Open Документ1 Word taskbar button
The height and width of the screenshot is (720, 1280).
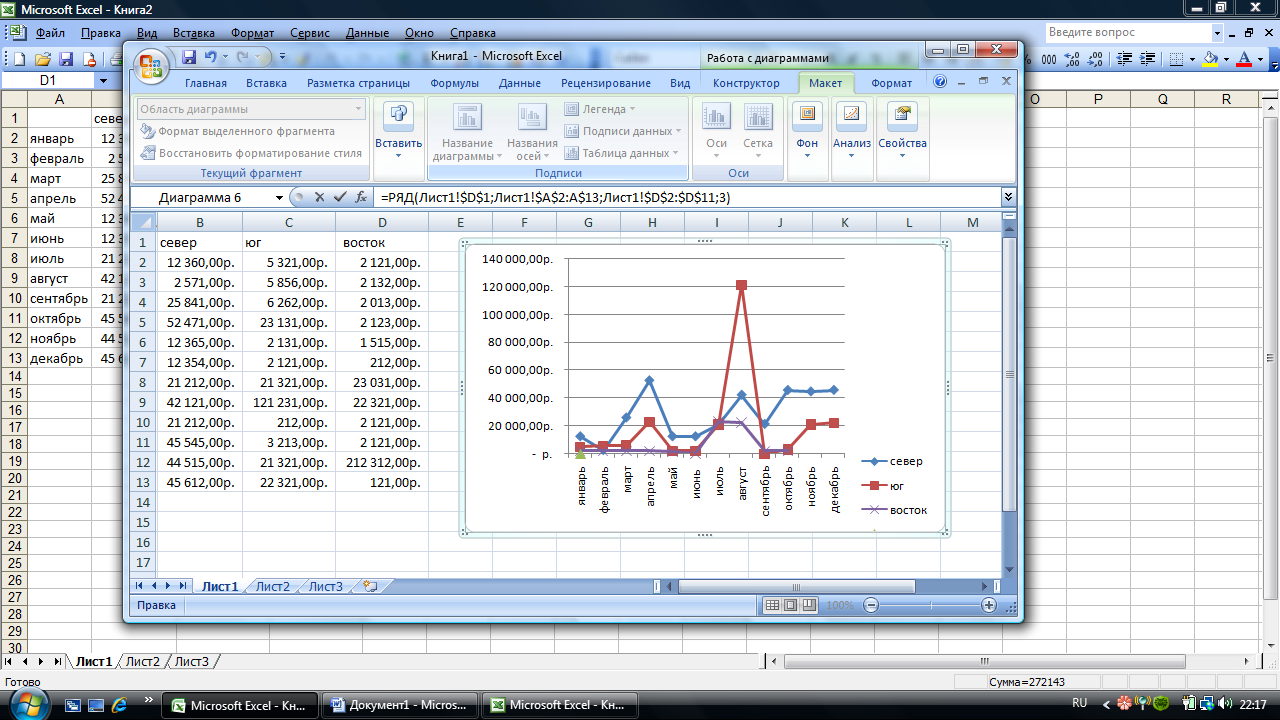tap(398, 705)
